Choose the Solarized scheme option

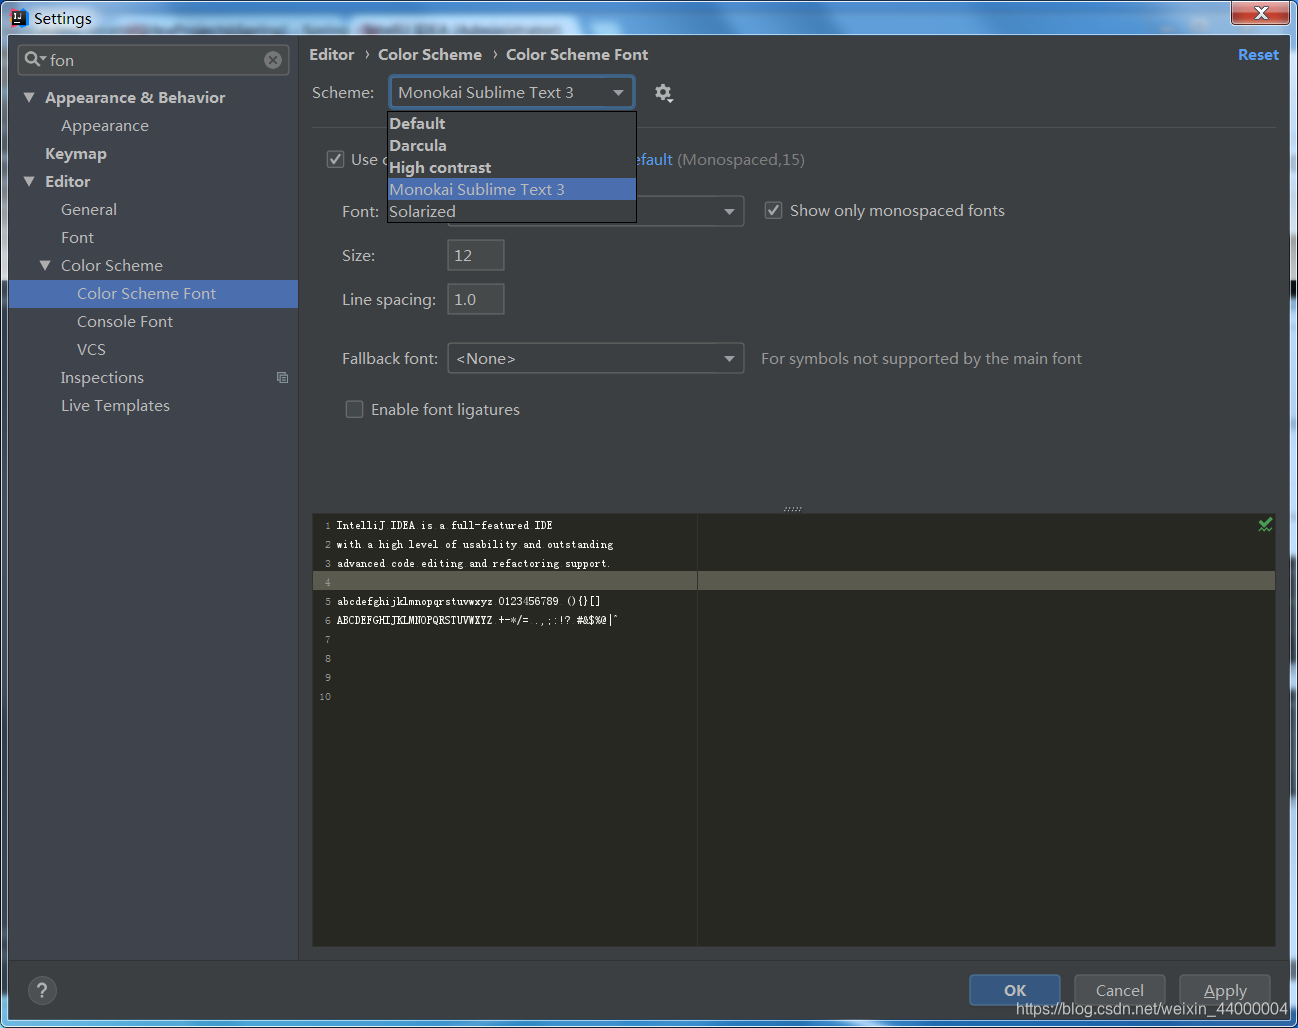(x=511, y=211)
